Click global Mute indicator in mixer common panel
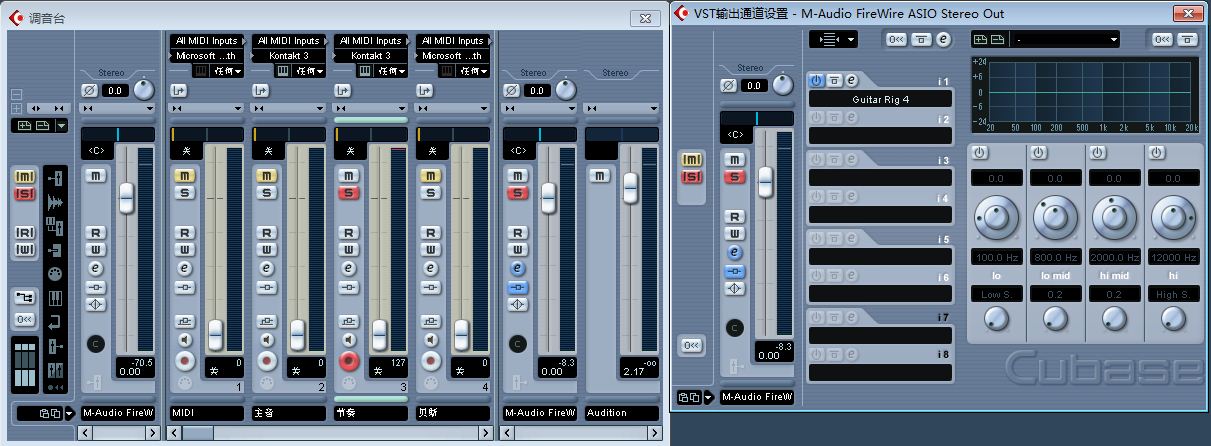The height and width of the screenshot is (446, 1211). click(26, 176)
